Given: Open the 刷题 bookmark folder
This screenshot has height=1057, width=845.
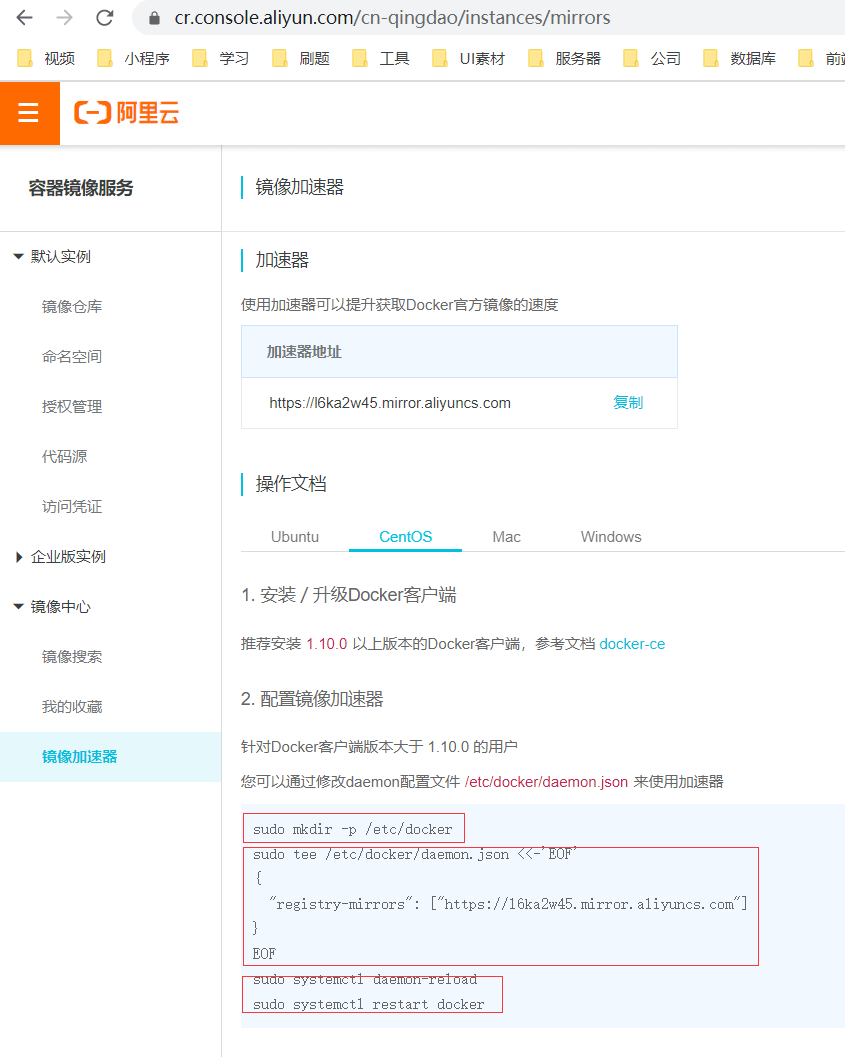Looking at the screenshot, I should pos(301,59).
